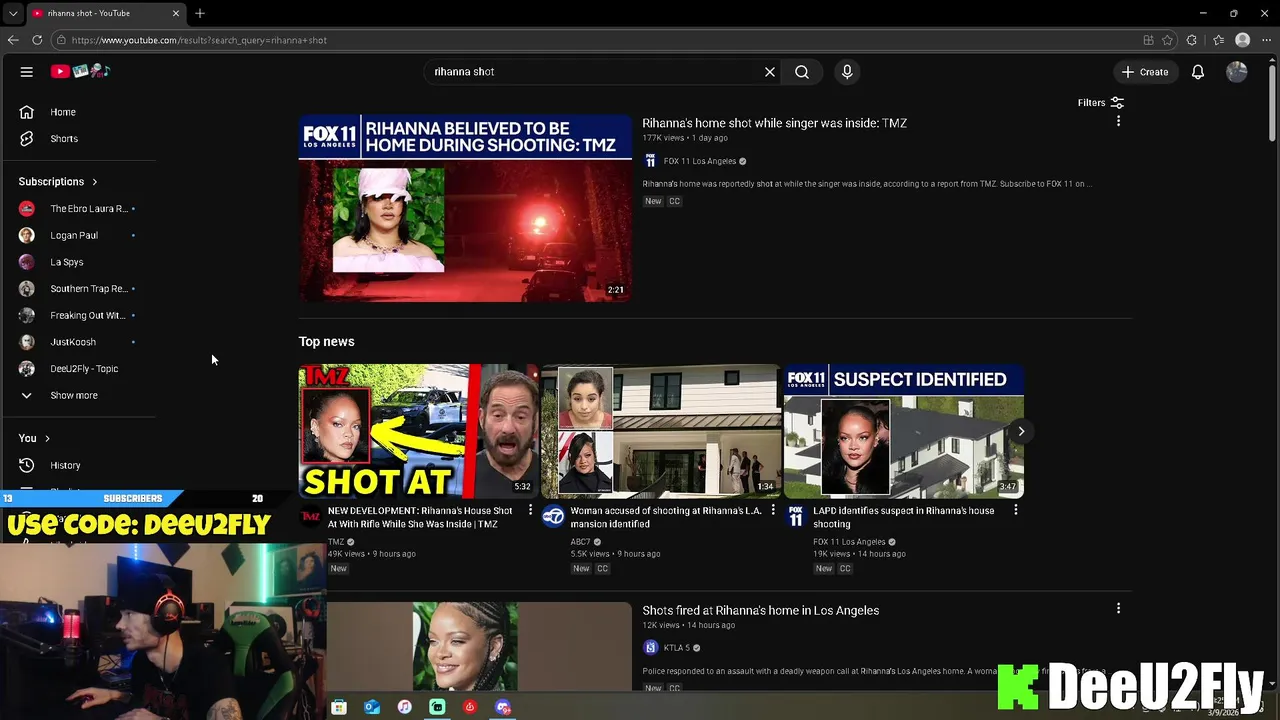
Task: Start voice search with microphone icon
Action: point(847,72)
